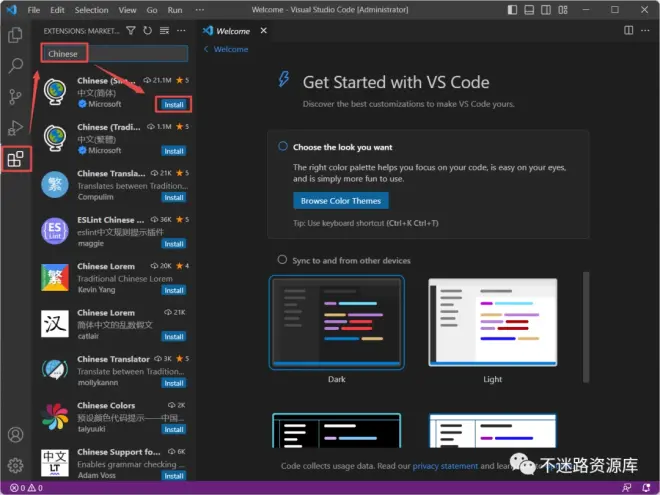The height and width of the screenshot is (495, 660).
Task: Select the light high contrast theme thumbnail
Action: coord(492,431)
